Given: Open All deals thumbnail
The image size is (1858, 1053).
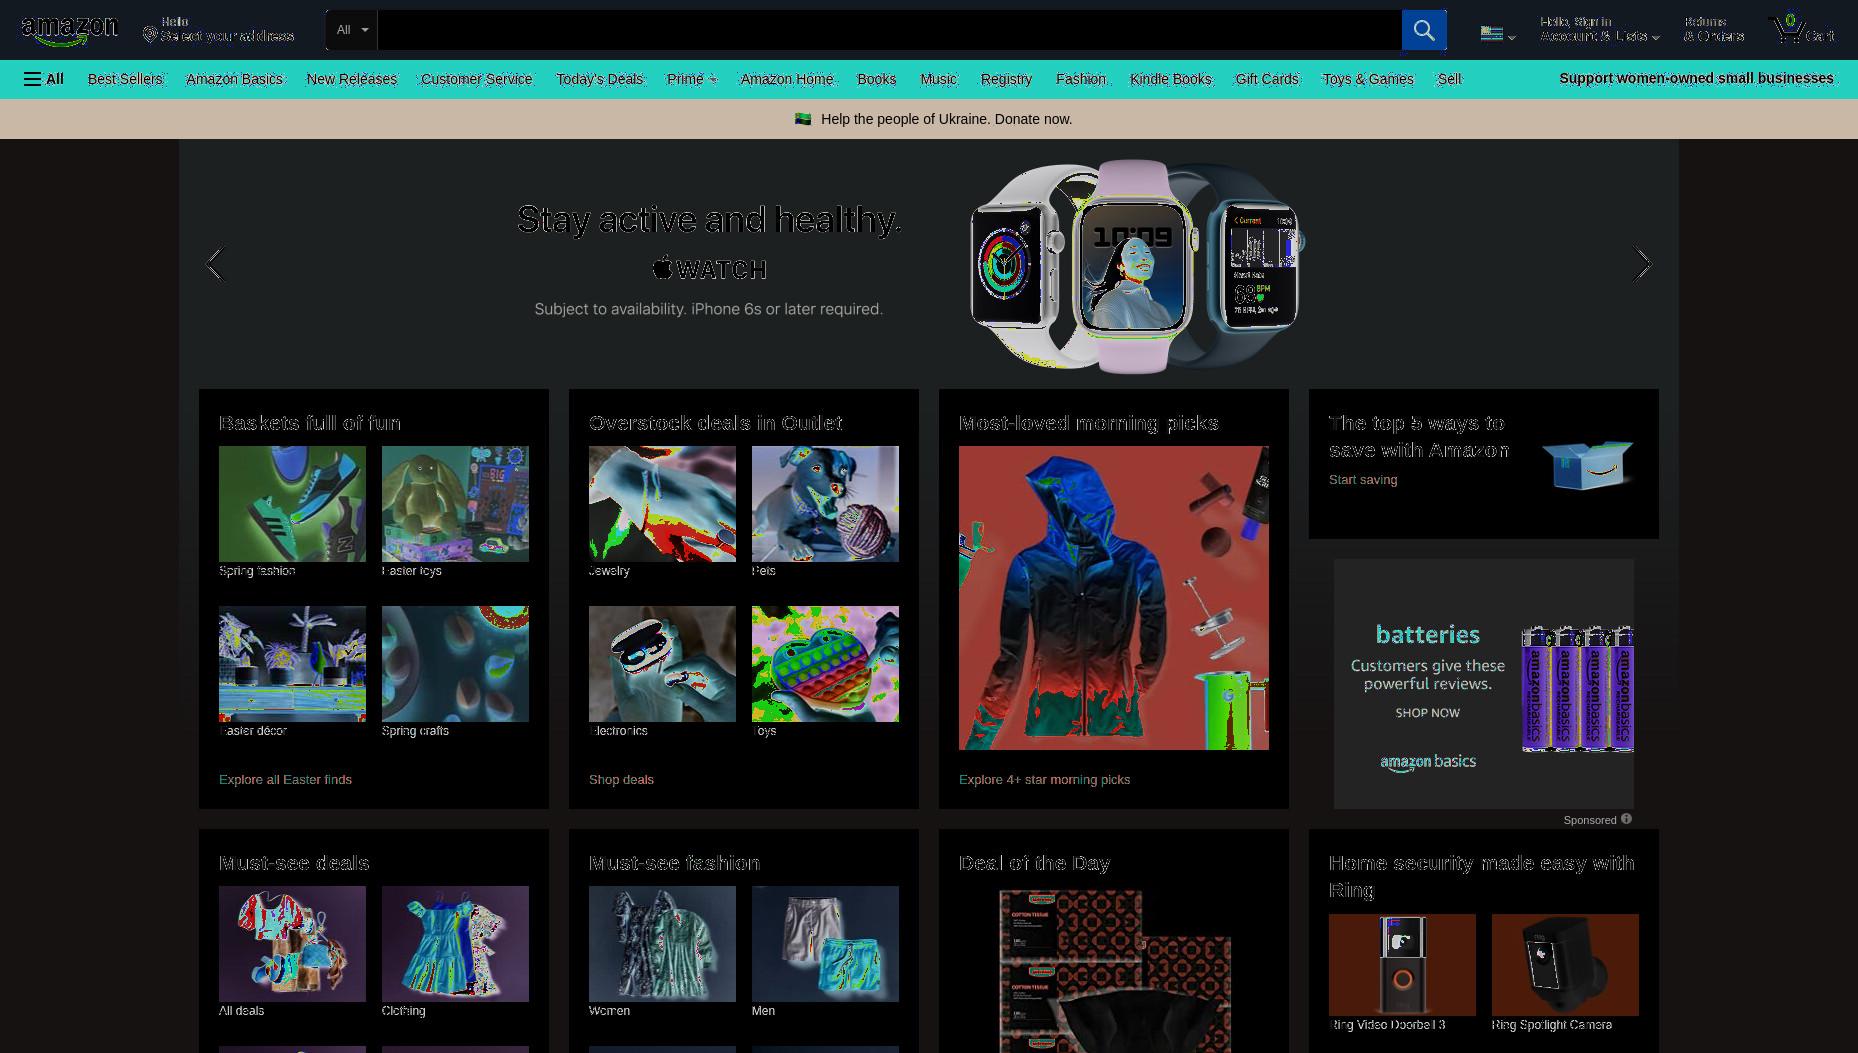Looking at the screenshot, I should pos(292,944).
